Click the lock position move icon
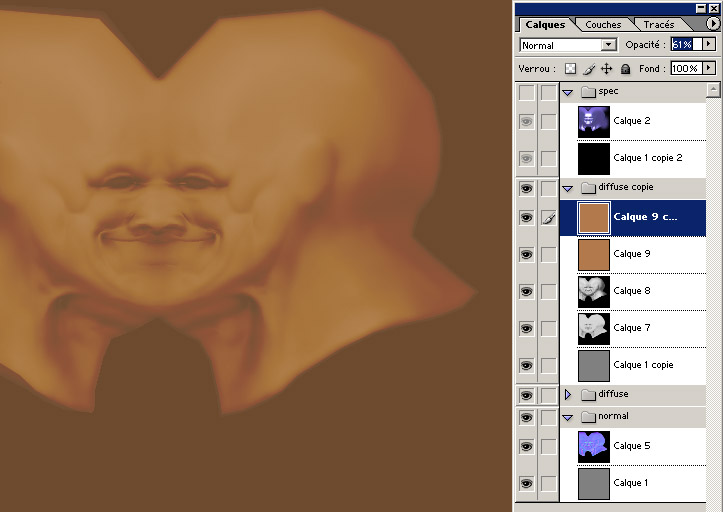 pyautogui.click(x=607, y=69)
